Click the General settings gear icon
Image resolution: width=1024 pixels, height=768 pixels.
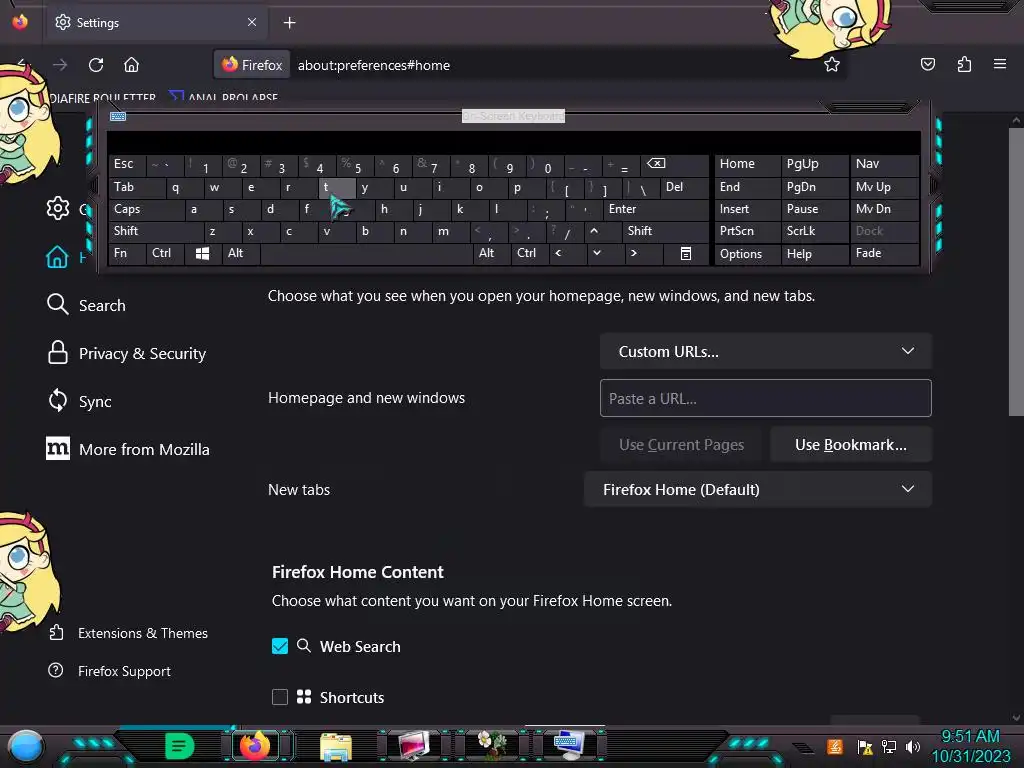(x=57, y=208)
